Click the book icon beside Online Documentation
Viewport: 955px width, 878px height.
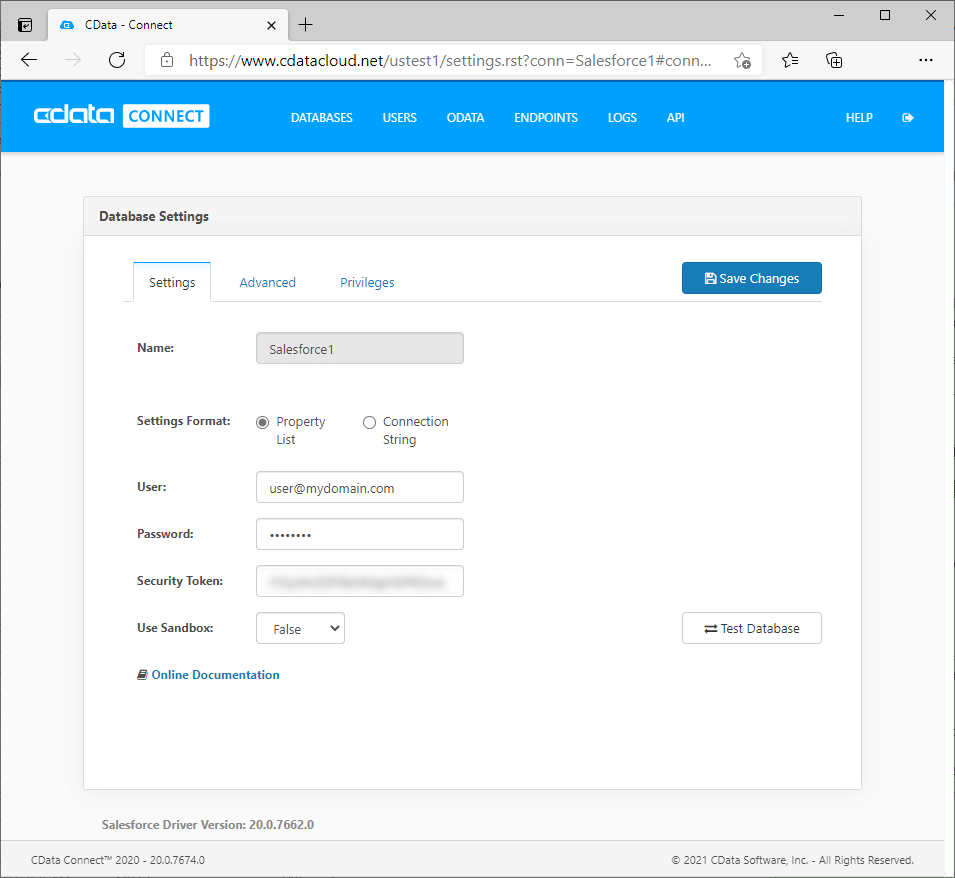coord(142,674)
